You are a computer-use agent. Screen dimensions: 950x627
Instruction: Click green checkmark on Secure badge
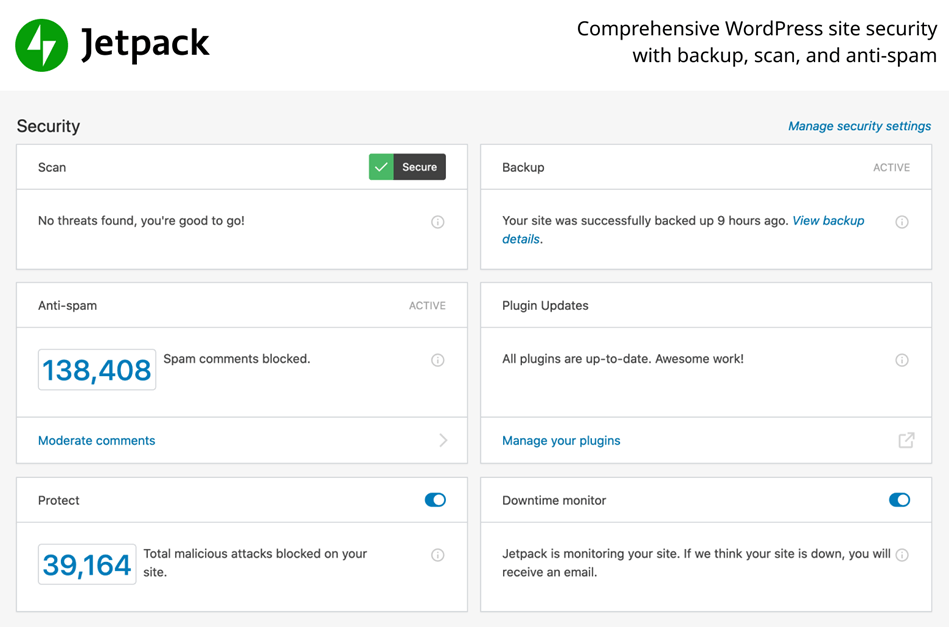point(381,167)
